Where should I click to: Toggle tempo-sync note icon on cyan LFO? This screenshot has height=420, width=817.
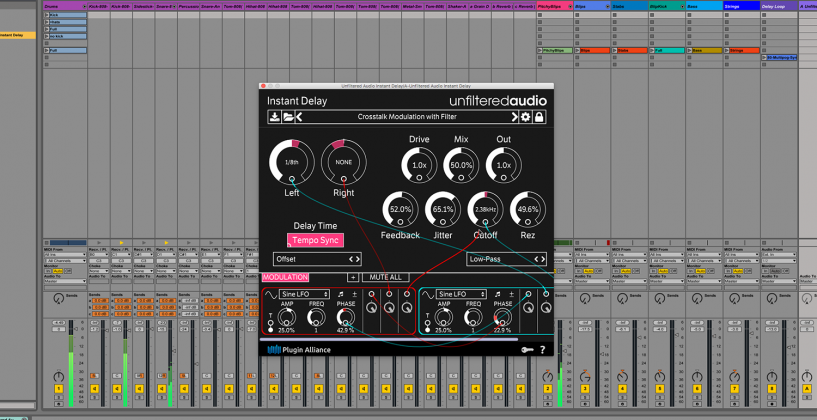[x=498, y=294]
